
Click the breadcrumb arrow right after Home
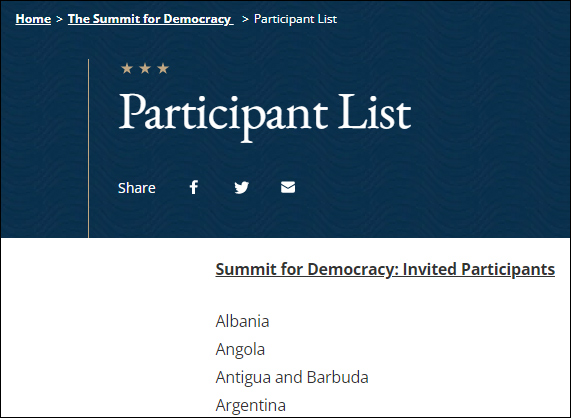point(59,19)
